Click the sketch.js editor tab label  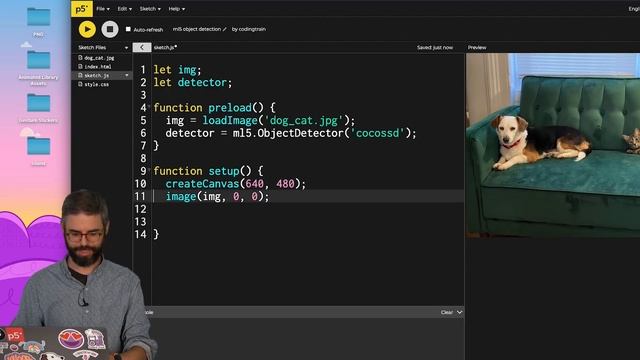165,47
